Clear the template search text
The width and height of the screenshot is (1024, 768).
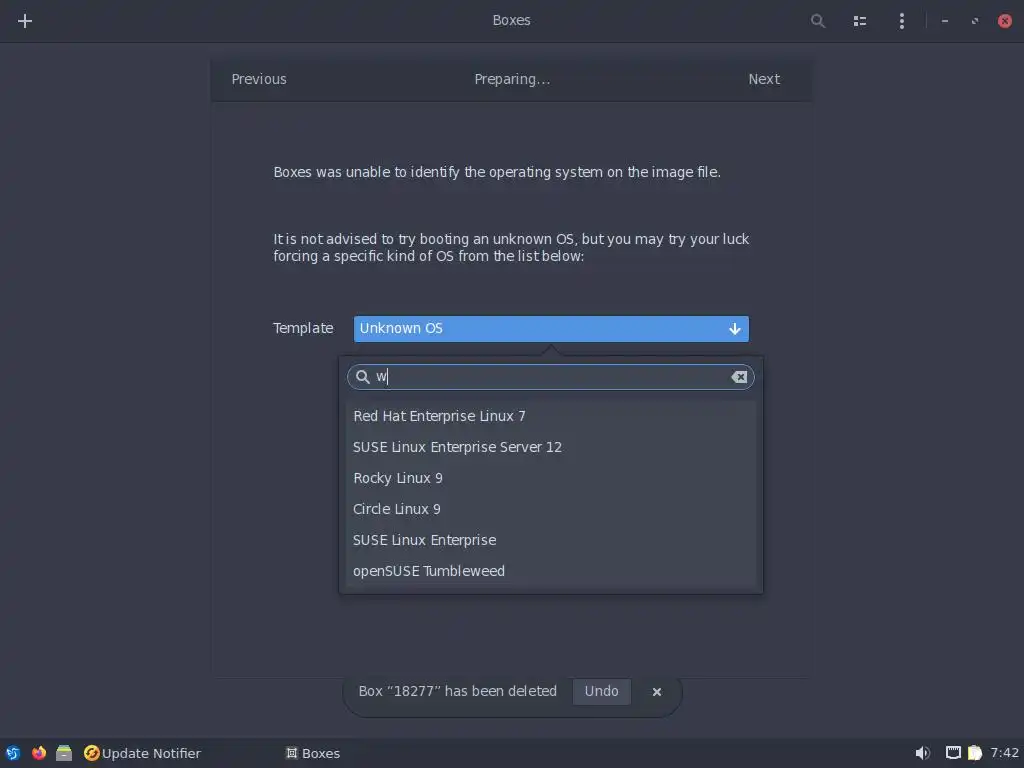pos(739,377)
